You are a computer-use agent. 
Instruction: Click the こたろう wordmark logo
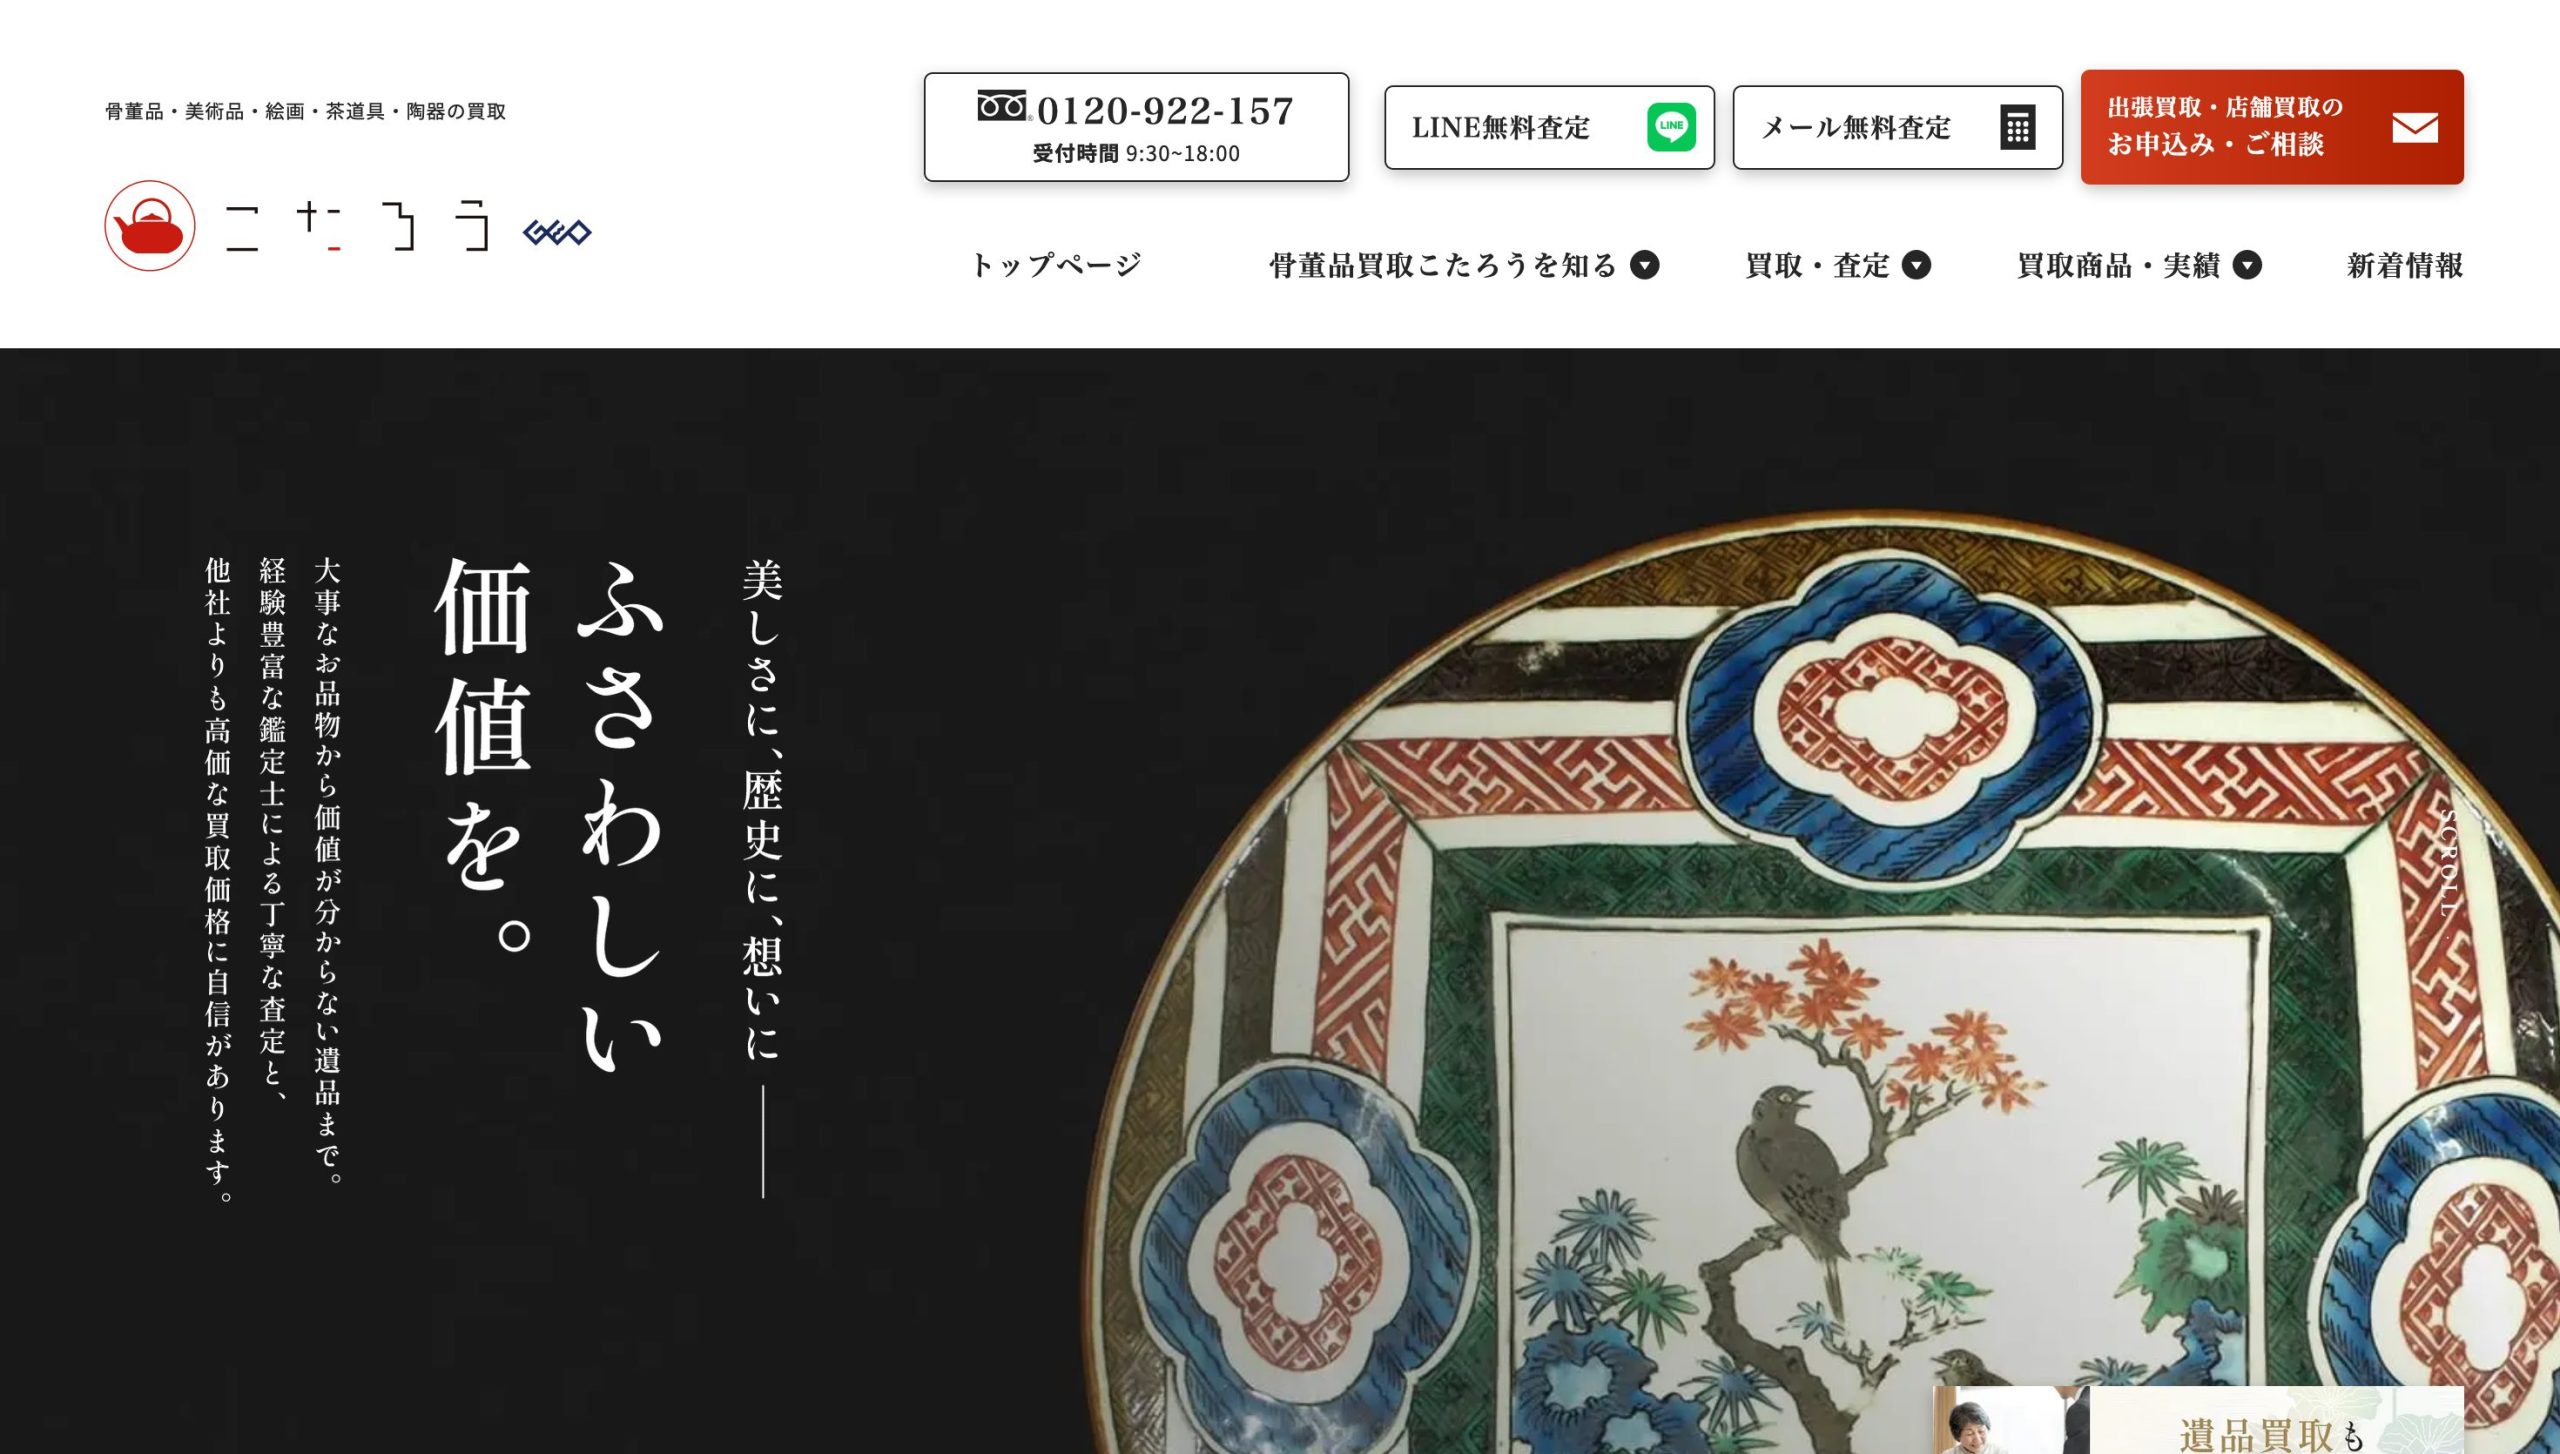click(358, 226)
